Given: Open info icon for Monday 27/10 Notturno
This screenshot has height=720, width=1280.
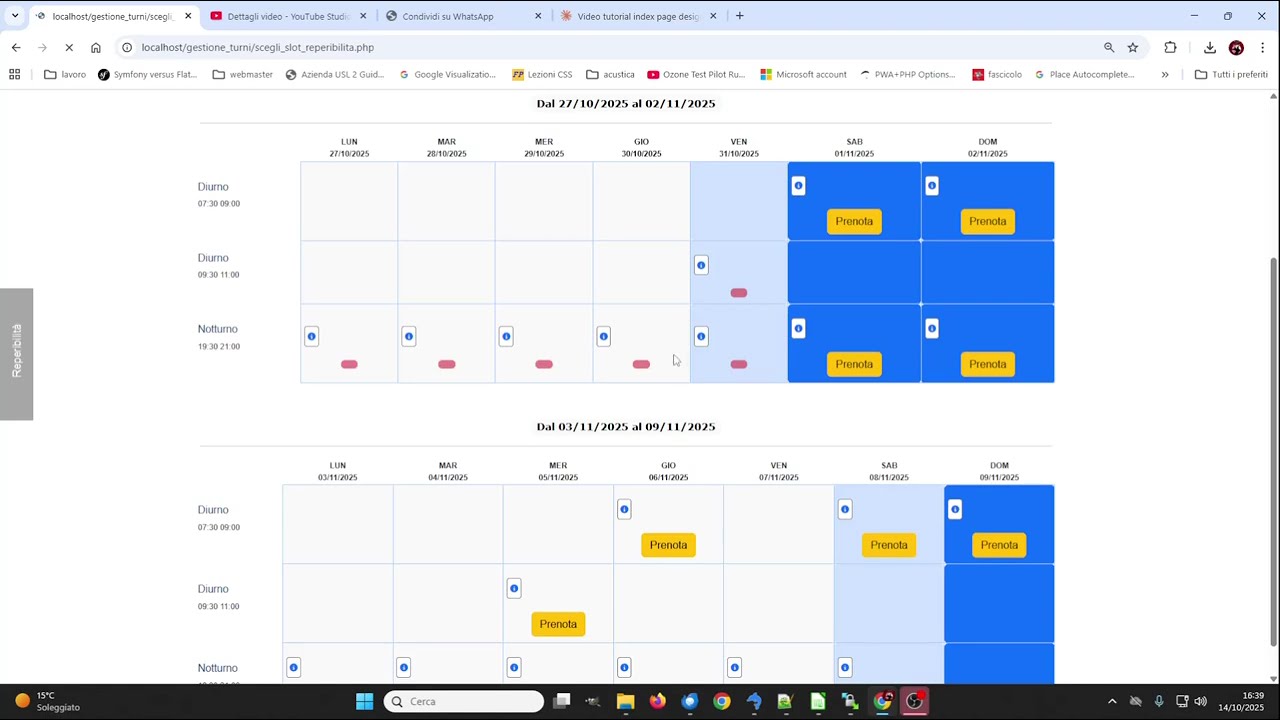Looking at the screenshot, I should click(311, 336).
